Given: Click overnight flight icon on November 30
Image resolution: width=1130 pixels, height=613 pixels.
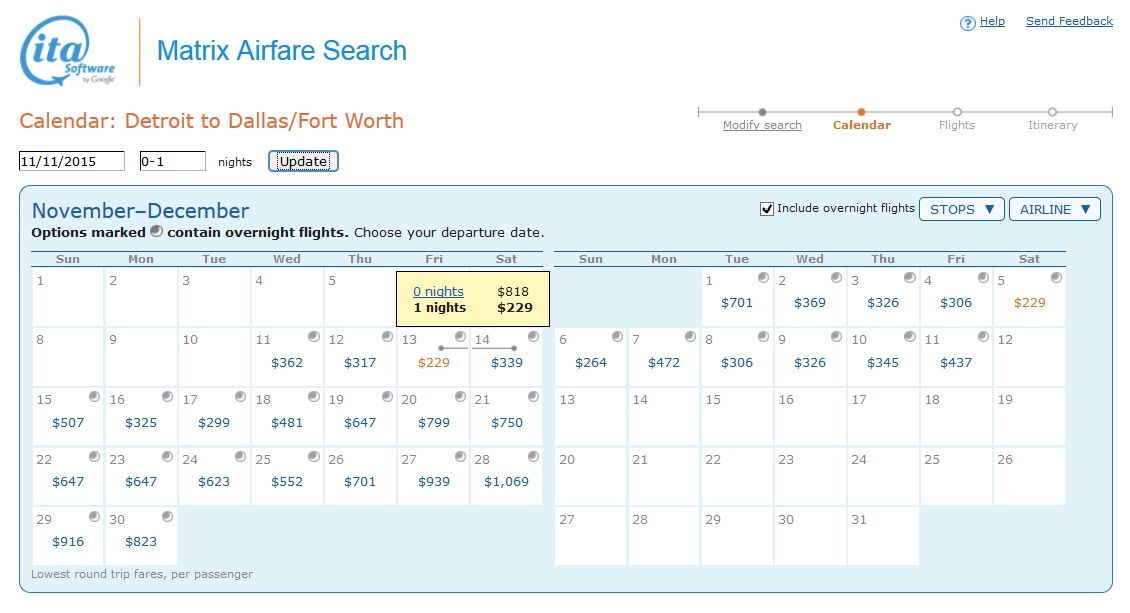Looking at the screenshot, I should point(167,517).
